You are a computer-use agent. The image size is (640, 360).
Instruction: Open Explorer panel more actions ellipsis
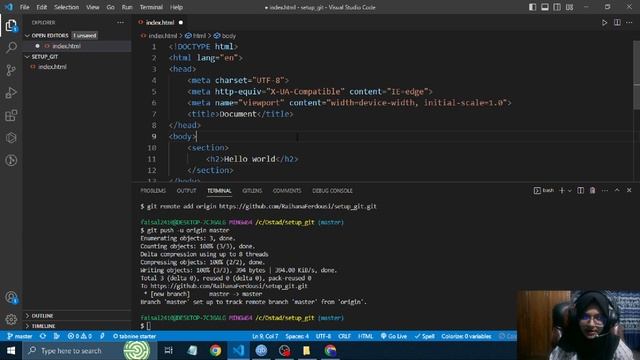pos(120,22)
